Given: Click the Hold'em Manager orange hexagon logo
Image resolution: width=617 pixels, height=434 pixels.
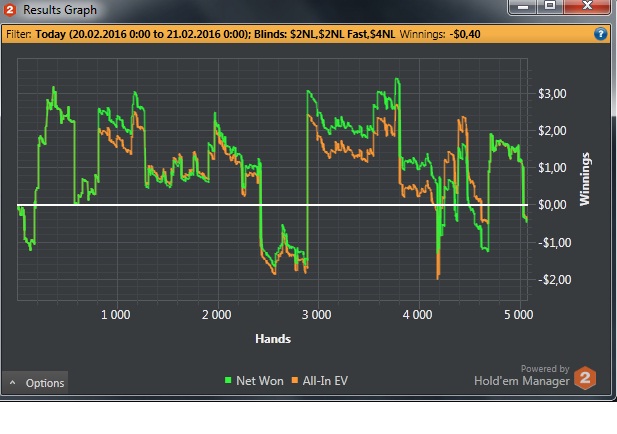Looking at the screenshot, I should tap(585, 378).
